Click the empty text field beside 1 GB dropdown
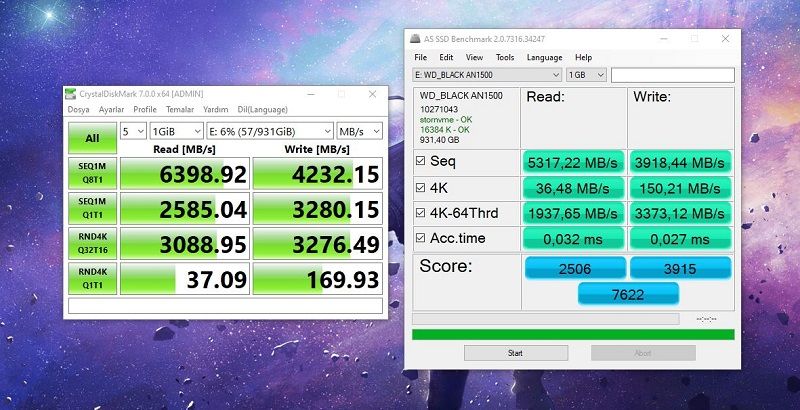 pyautogui.click(x=673, y=75)
